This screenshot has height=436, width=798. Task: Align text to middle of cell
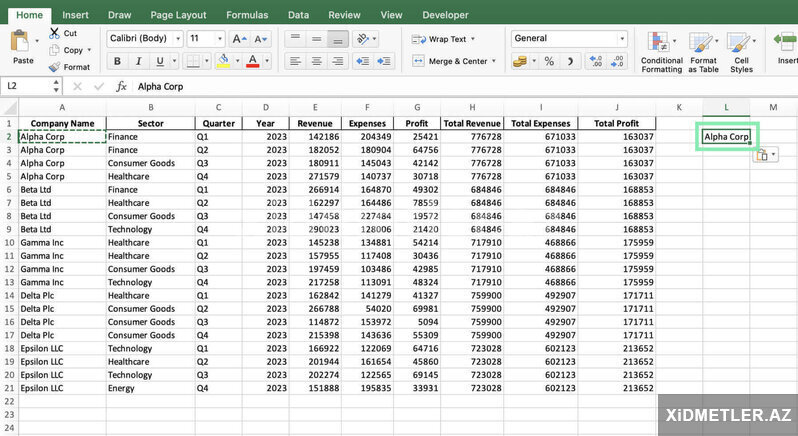[x=317, y=39]
